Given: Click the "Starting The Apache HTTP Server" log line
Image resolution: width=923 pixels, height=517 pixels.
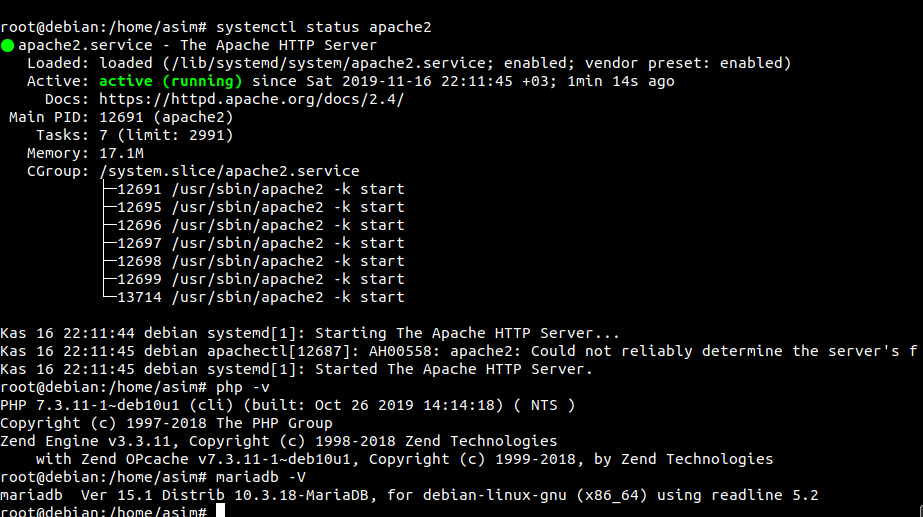Looking at the screenshot, I should coord(310,333).
